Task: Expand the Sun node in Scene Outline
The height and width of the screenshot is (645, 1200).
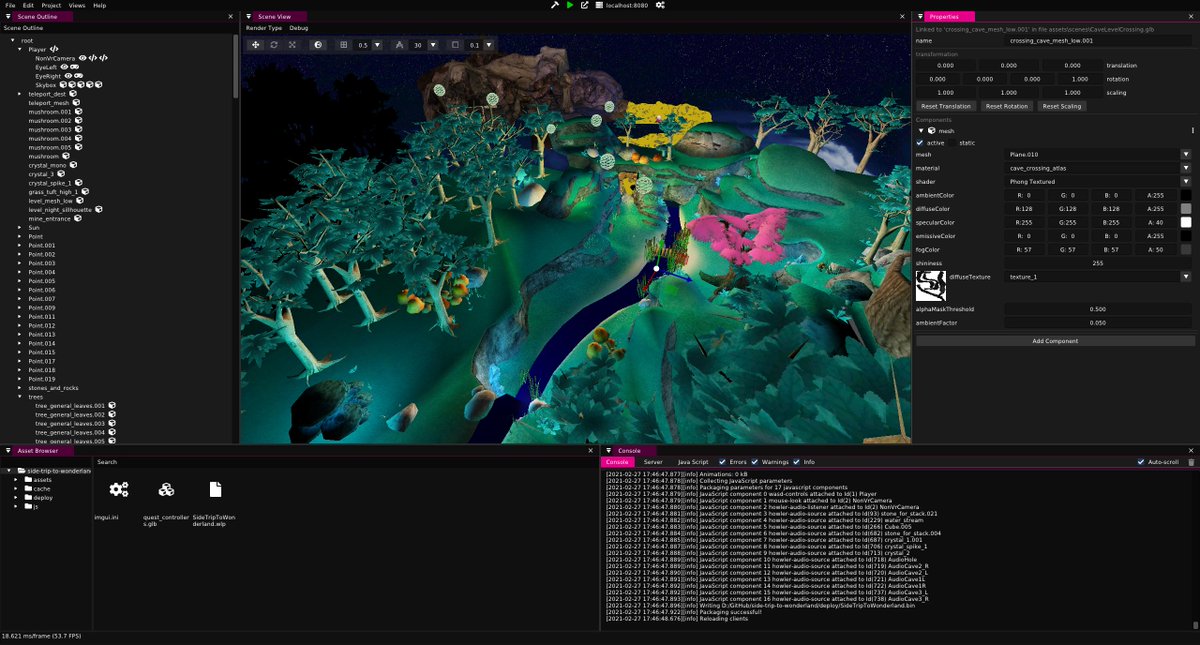Action: [20, 227]
